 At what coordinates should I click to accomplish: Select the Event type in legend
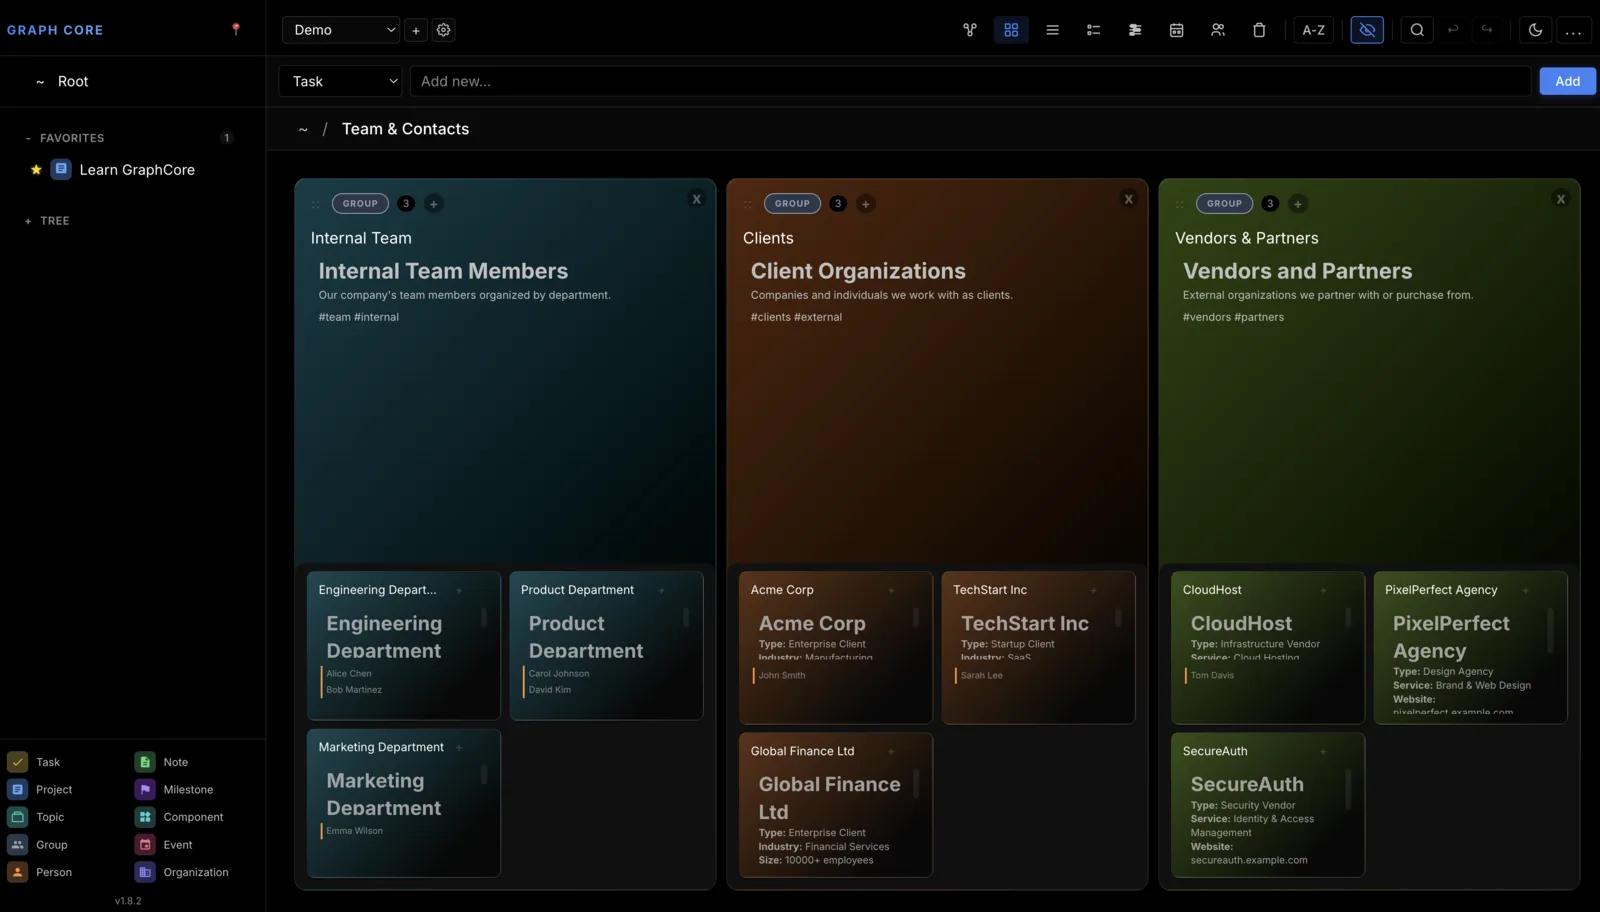coord(164,845)
